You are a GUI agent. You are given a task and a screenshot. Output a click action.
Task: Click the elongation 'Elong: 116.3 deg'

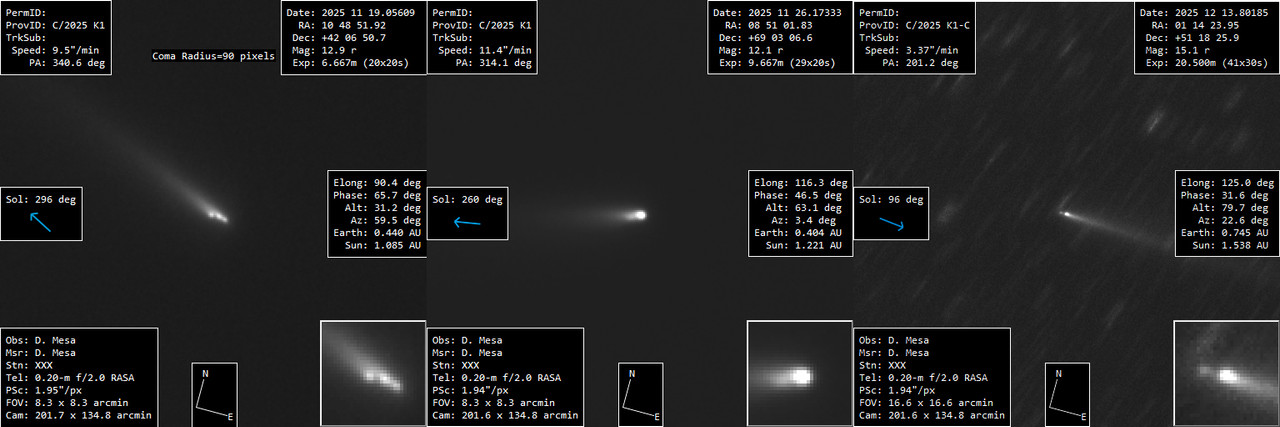point(801,183)
